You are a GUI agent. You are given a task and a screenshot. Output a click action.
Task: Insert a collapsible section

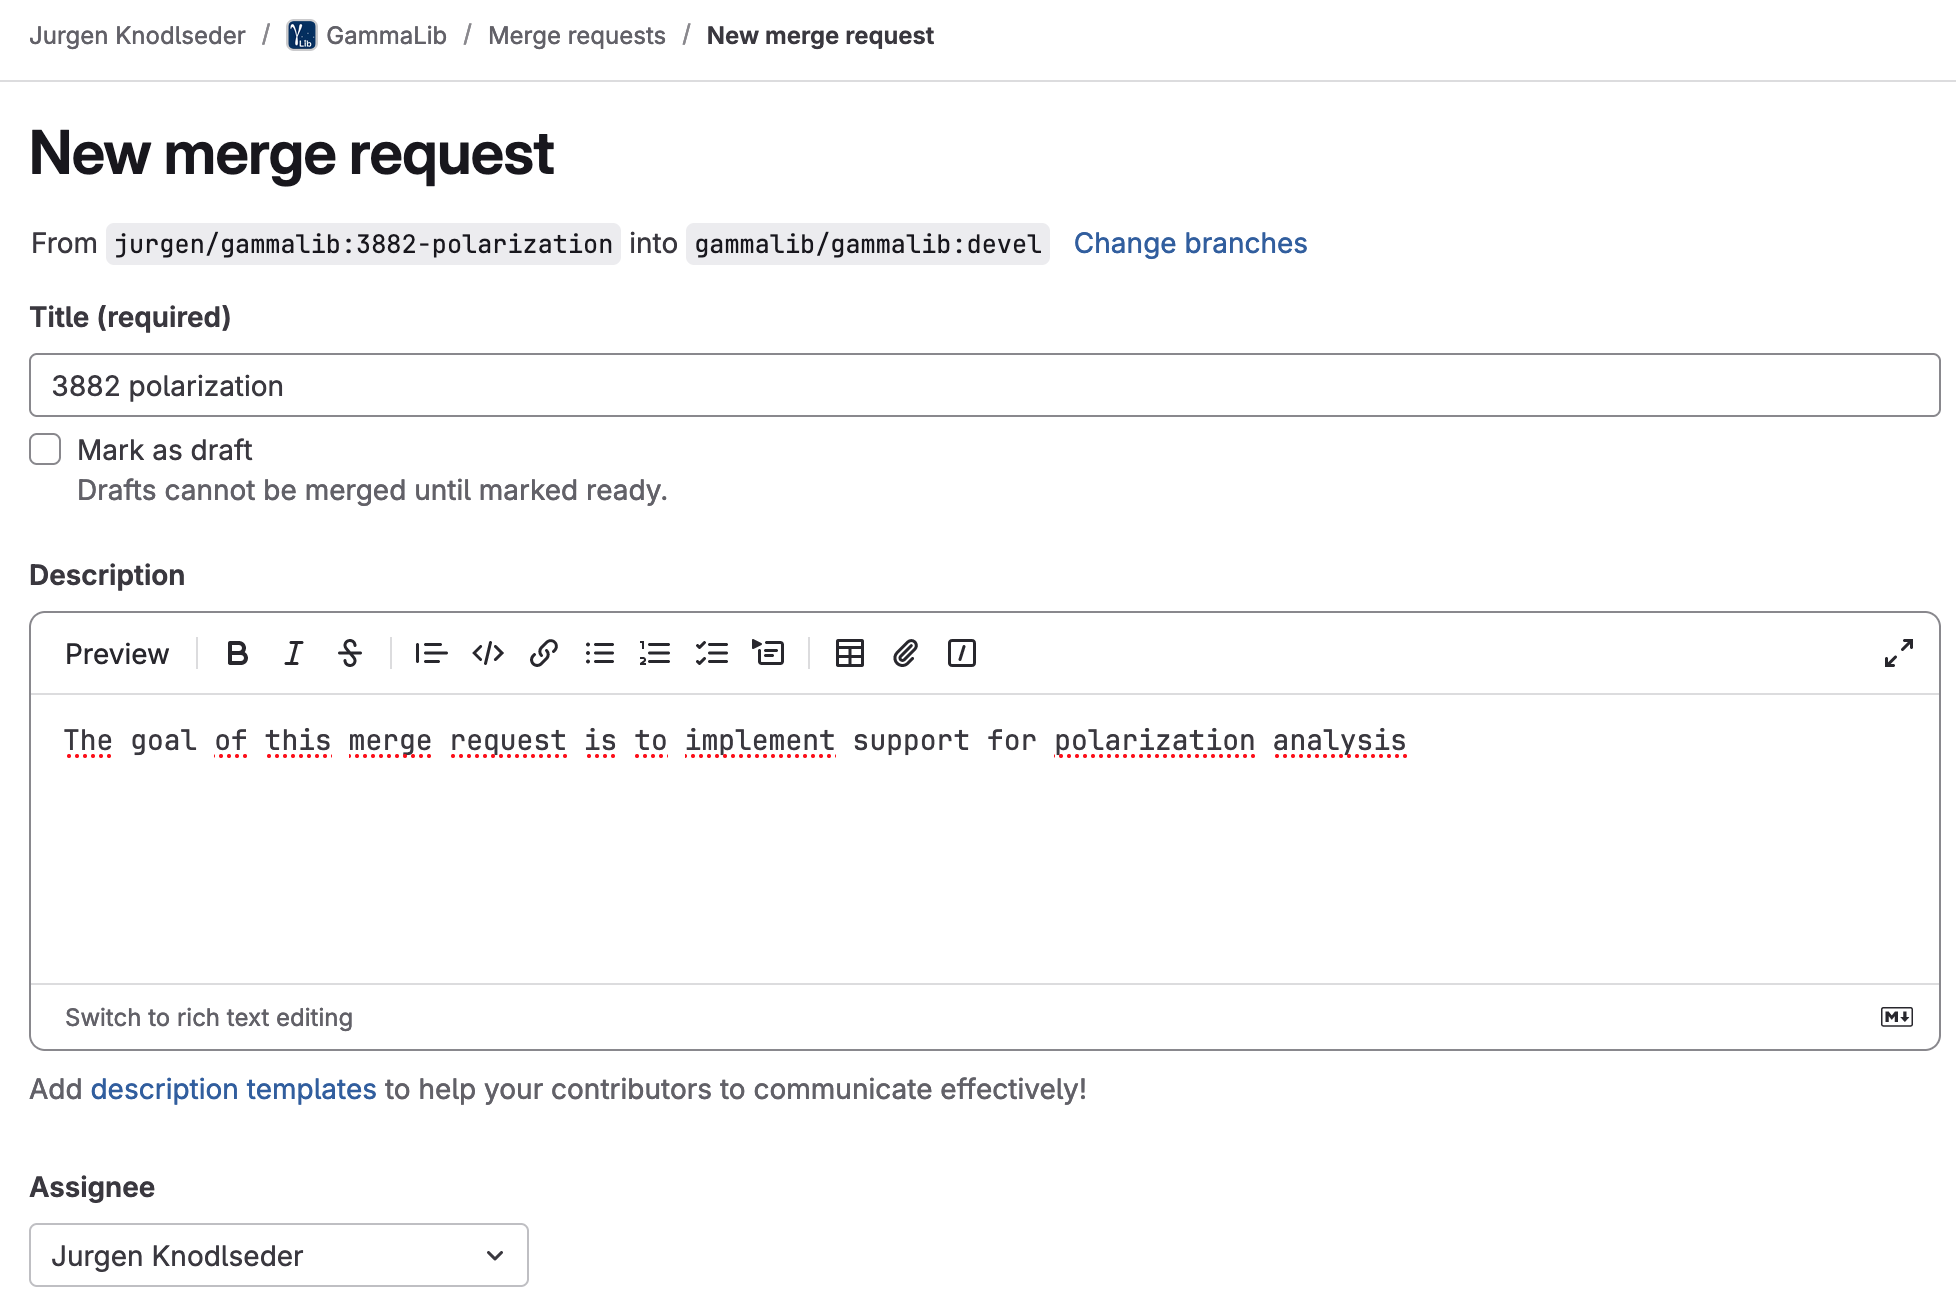768,653
